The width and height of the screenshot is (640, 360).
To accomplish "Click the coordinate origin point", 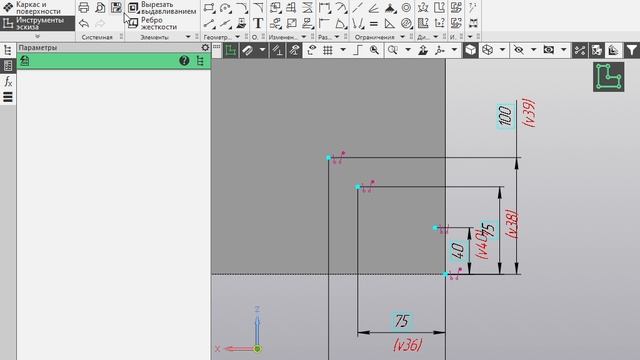I will click(257, 349).
